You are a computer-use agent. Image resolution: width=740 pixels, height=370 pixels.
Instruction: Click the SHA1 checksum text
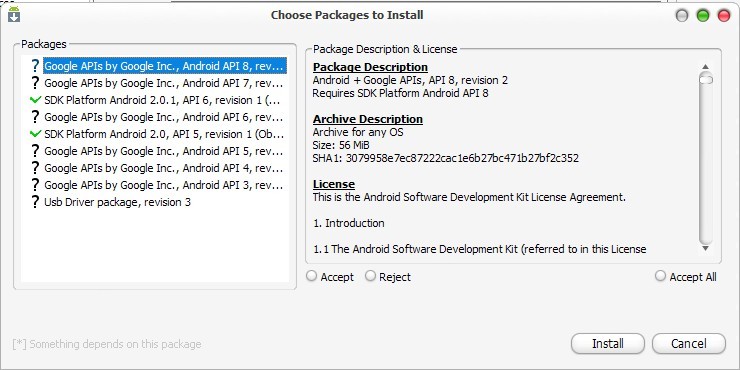(446, 158)
